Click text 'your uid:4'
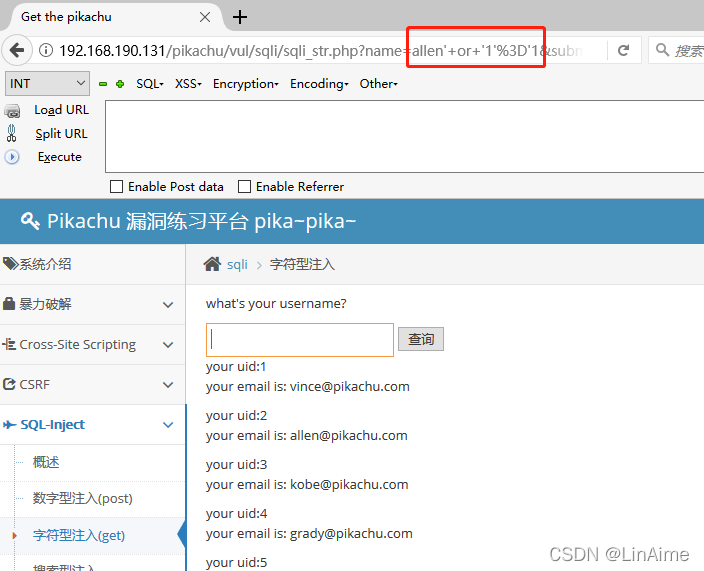 (x=236, y=514)
